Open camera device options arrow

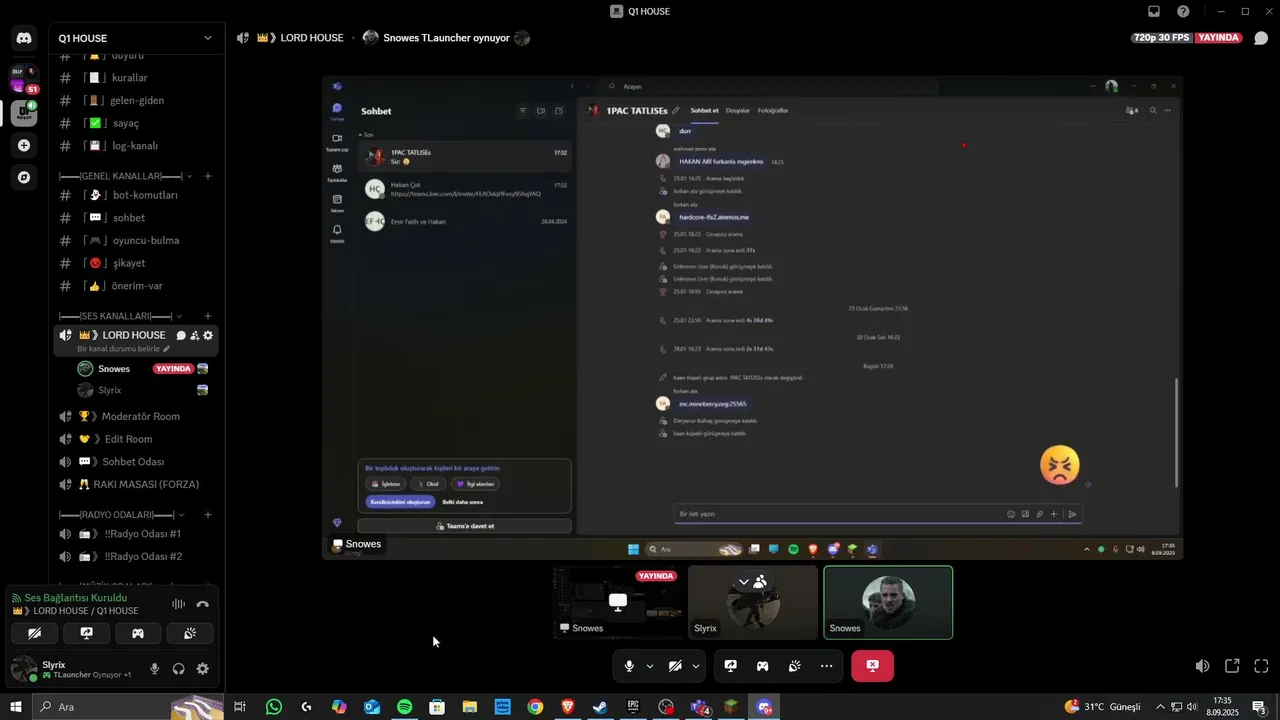pos(696,666)
